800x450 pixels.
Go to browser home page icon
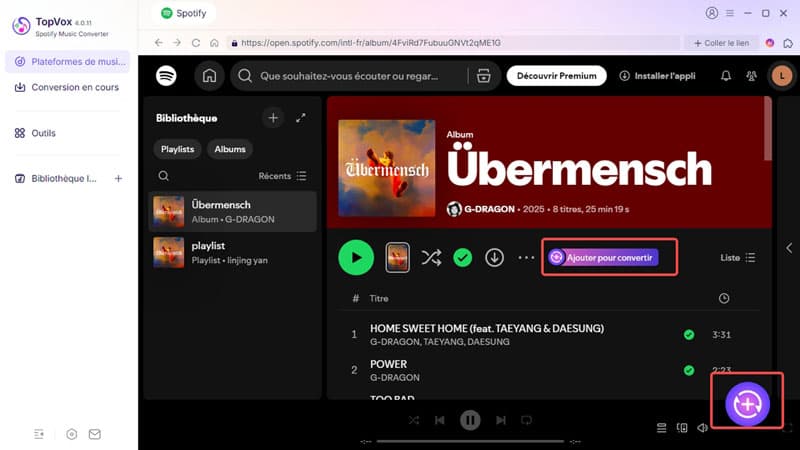pyautogui.click(x=214, y=43)
